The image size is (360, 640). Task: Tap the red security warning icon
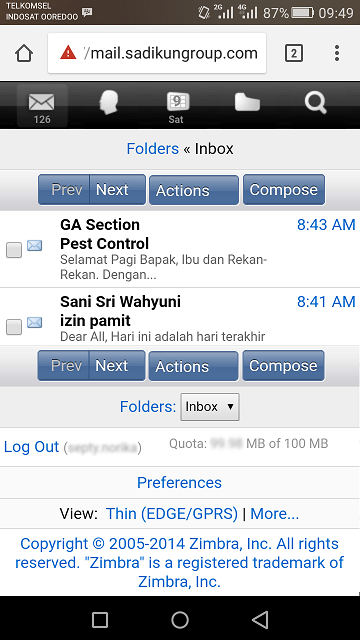(68, 53)
